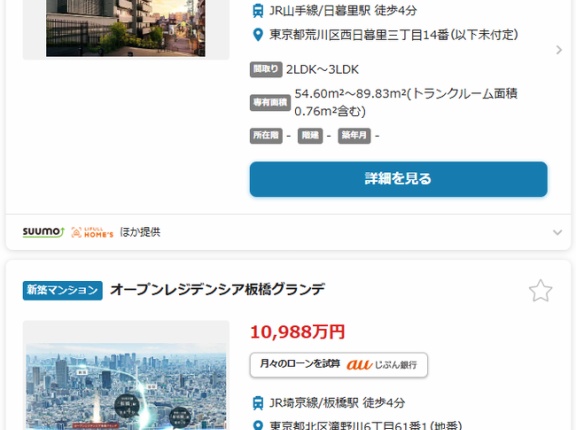Image resolution: width=576 pixels, height=430 pixels.
Task: Click the ほか提供 text
Action: pos(140,232)
